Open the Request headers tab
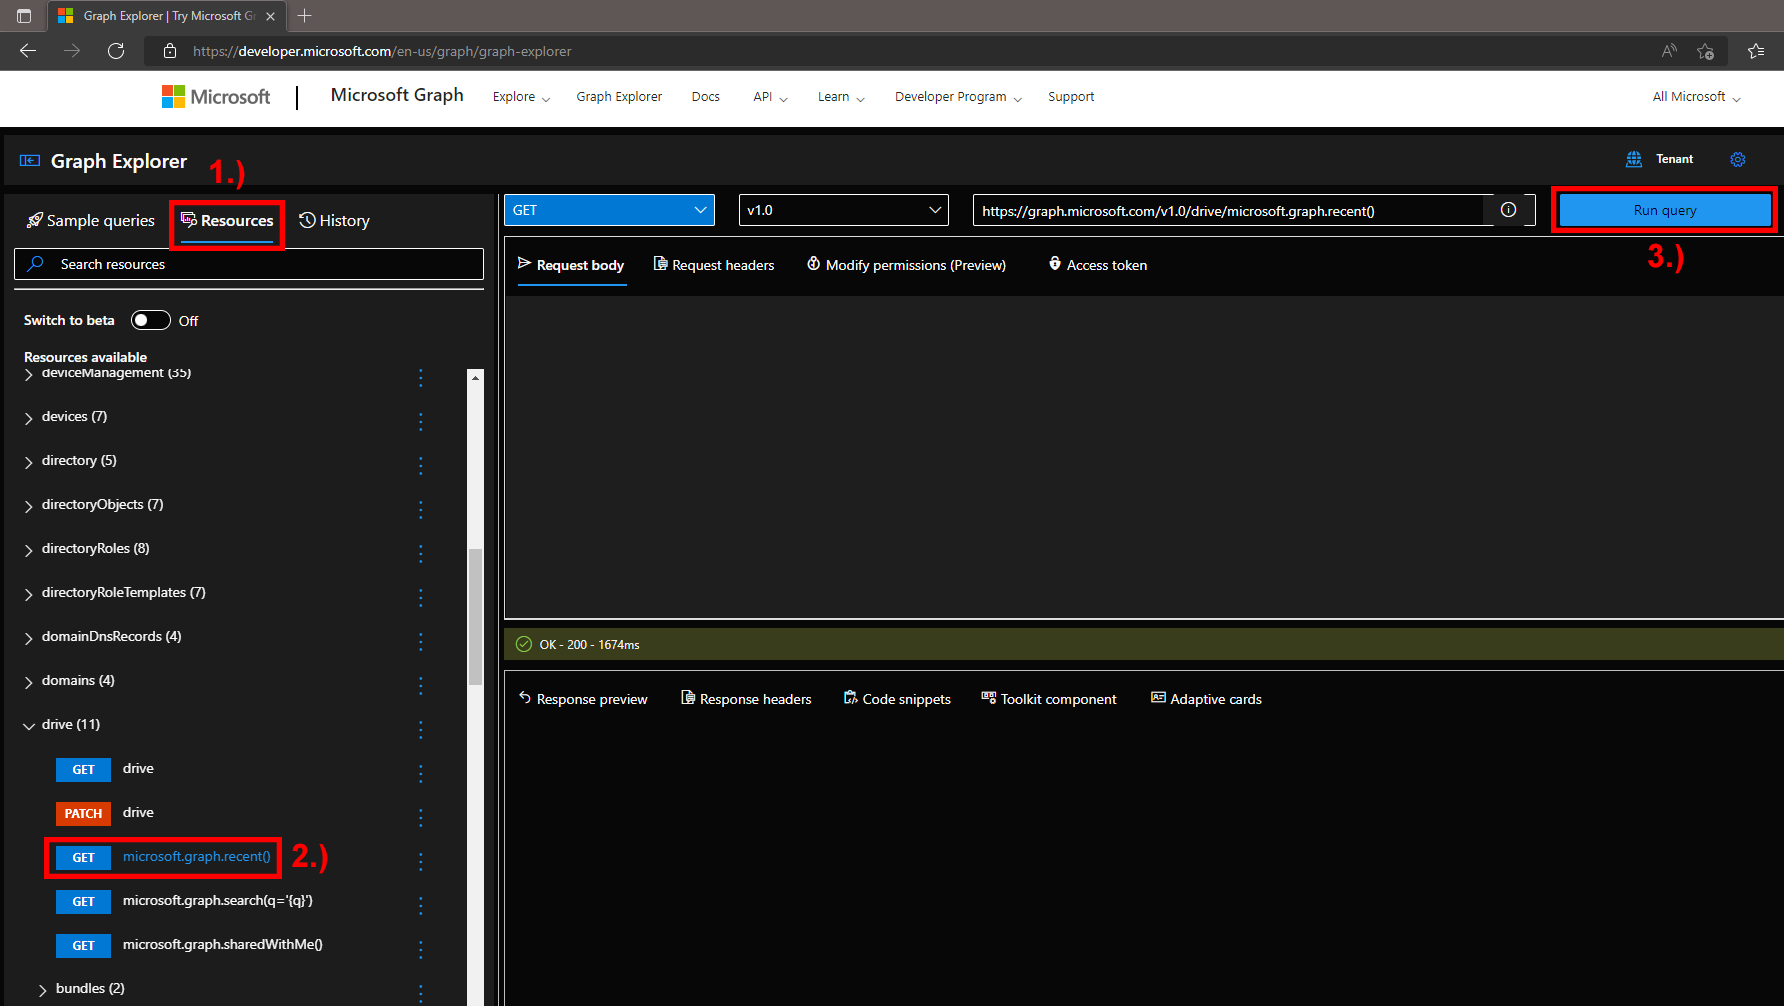The width and height of the screenshot is (1784, 1006). [x=714, y=265]
